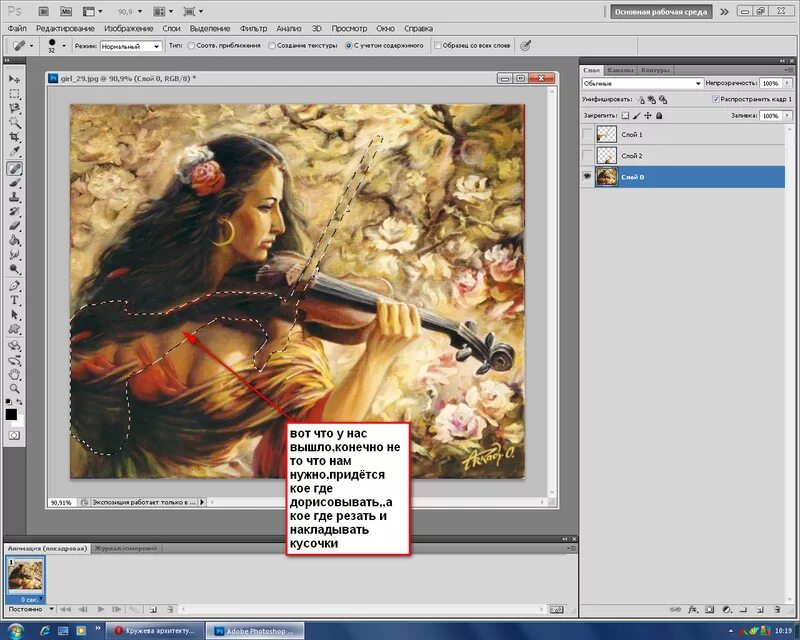Select the 3D Rotate tool

coord(14,346)
